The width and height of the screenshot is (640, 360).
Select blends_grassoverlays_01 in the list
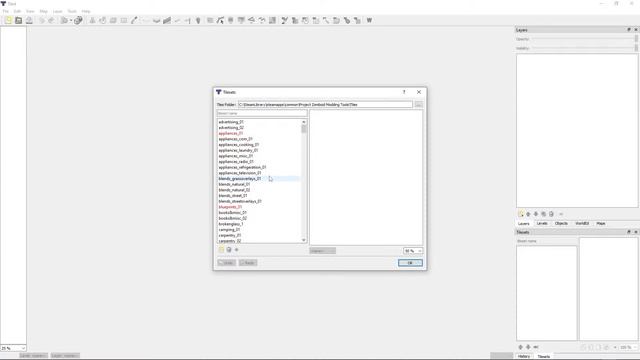[240, 179]
